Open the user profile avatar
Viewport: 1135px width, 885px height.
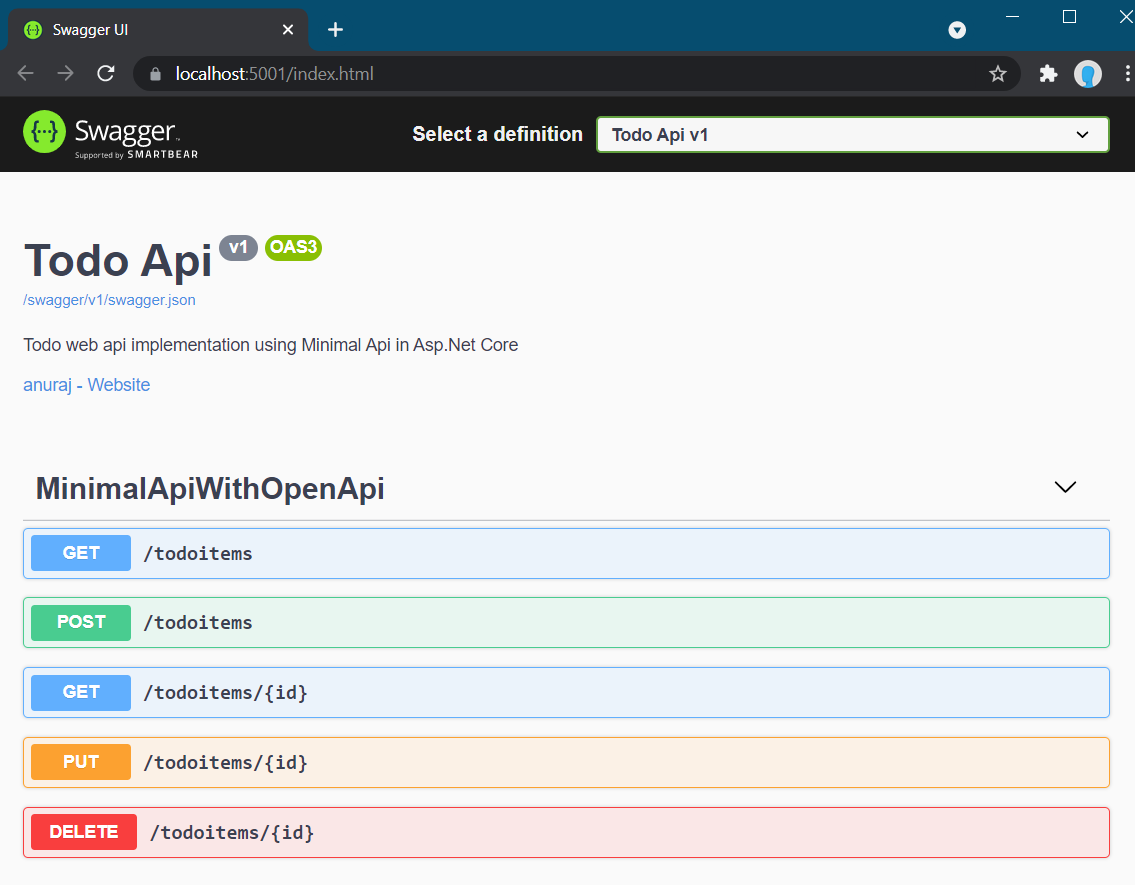(1087, 74)
